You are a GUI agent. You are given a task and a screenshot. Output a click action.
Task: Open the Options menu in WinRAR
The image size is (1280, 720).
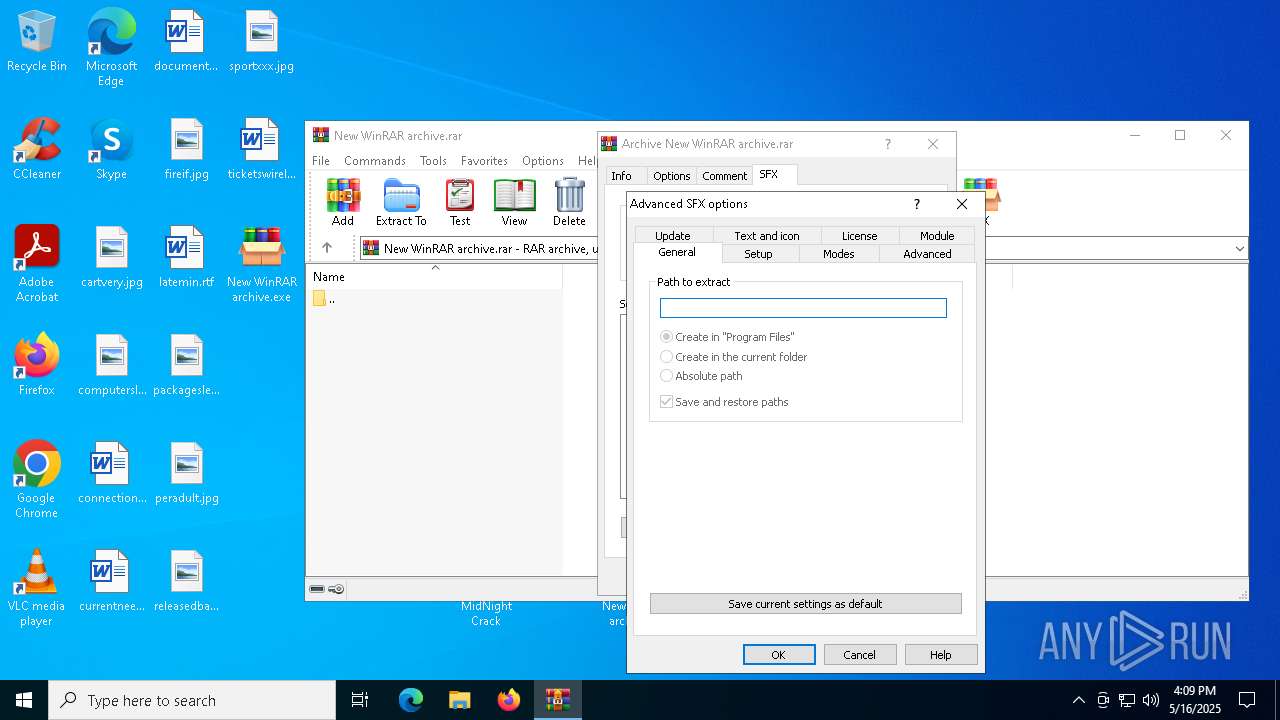click(543, 161)
